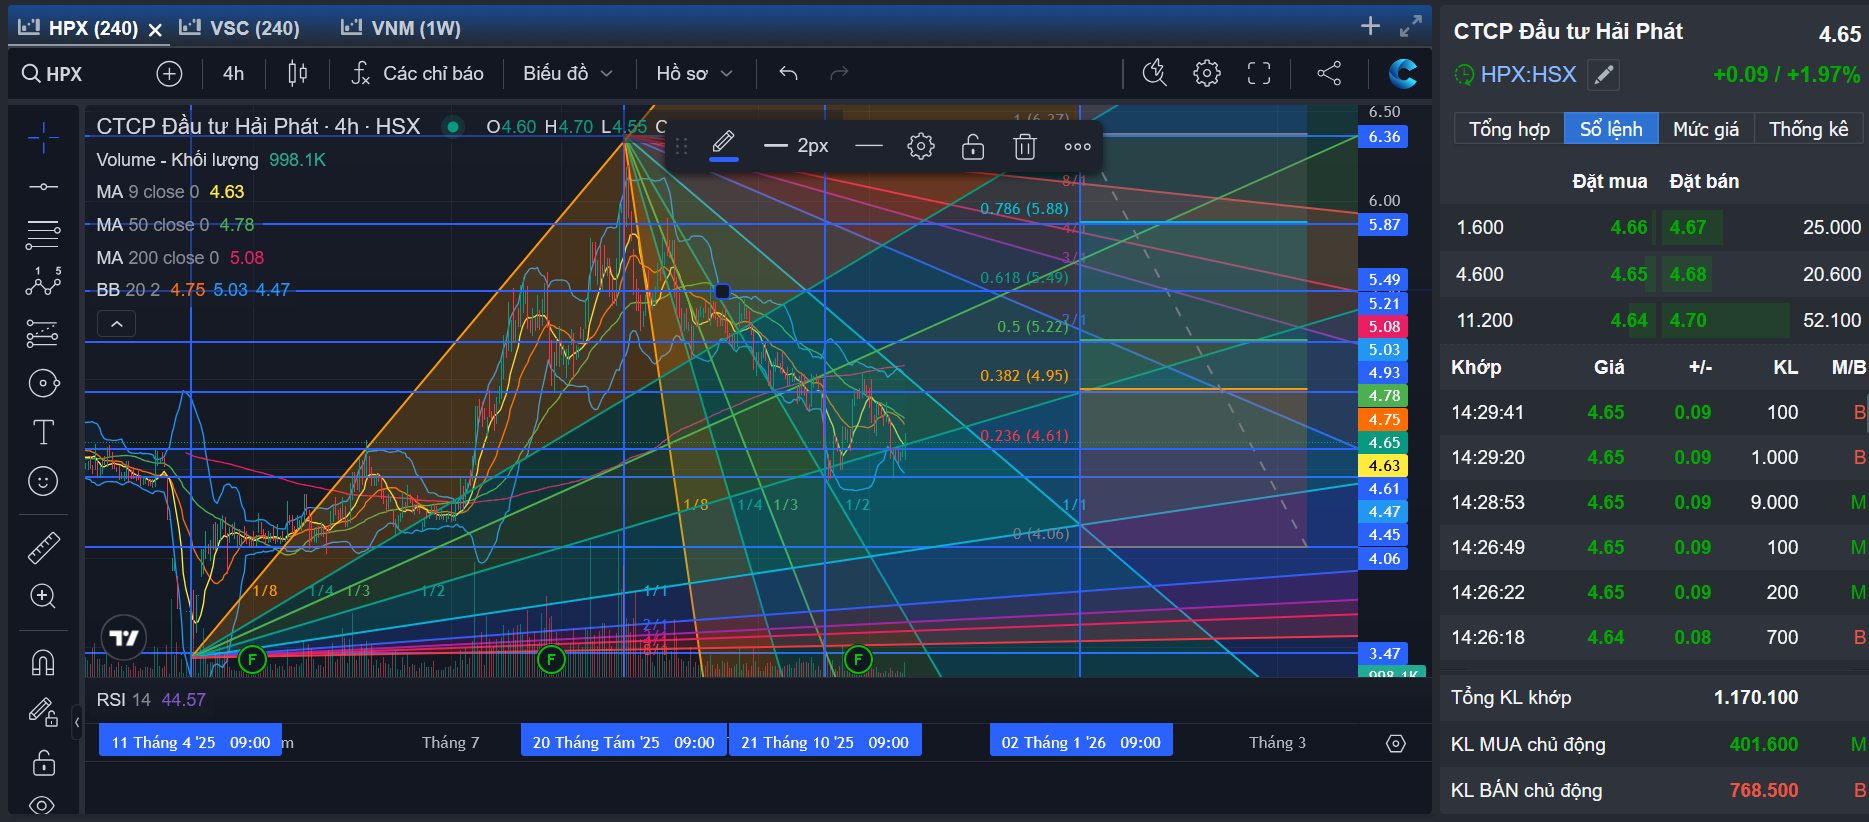Open the forecasting and measurement tools group
This screenshot has width=1869, height=822.
click(43, 333)
